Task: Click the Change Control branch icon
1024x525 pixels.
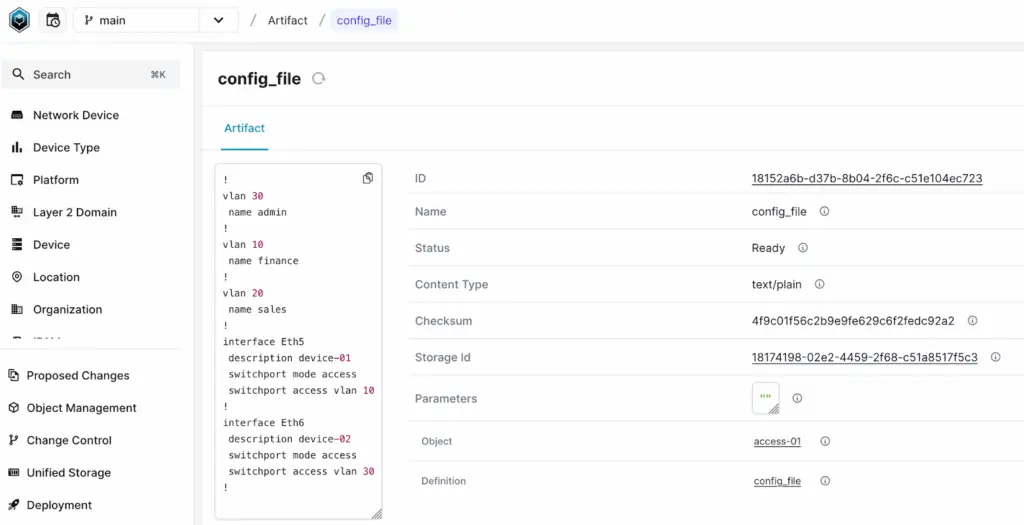Action: pyautogui.click(x=13, y=440)
